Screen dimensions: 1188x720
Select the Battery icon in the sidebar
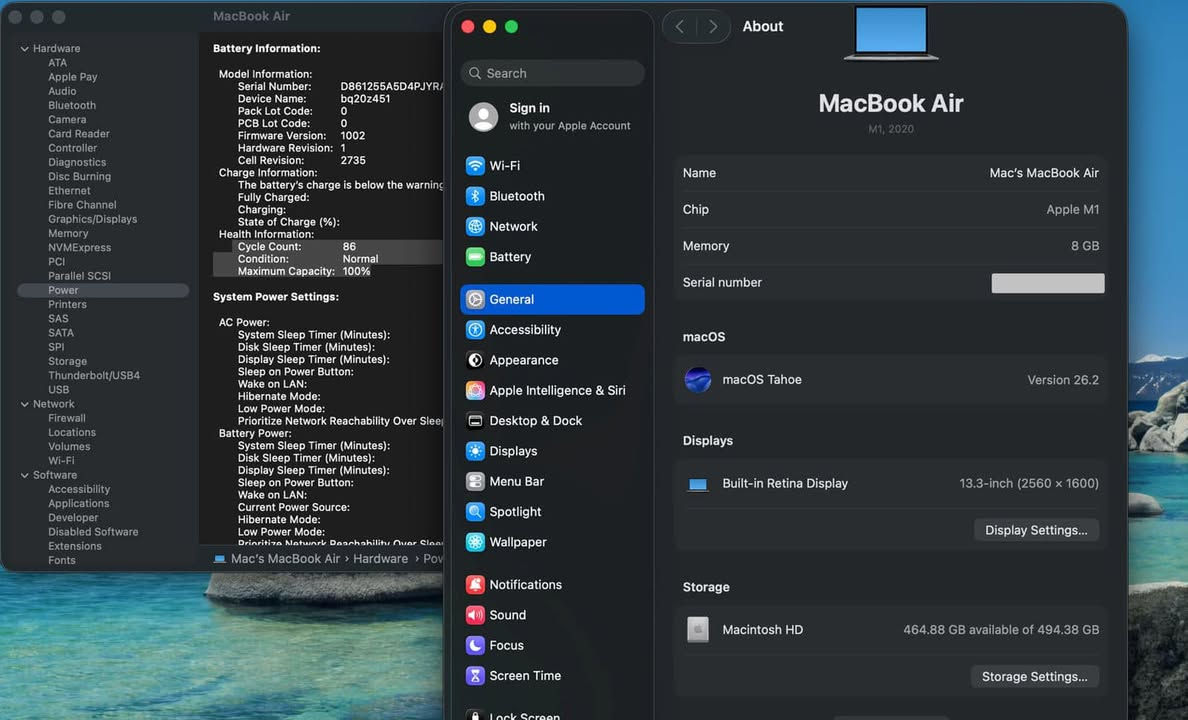point(476,257)
